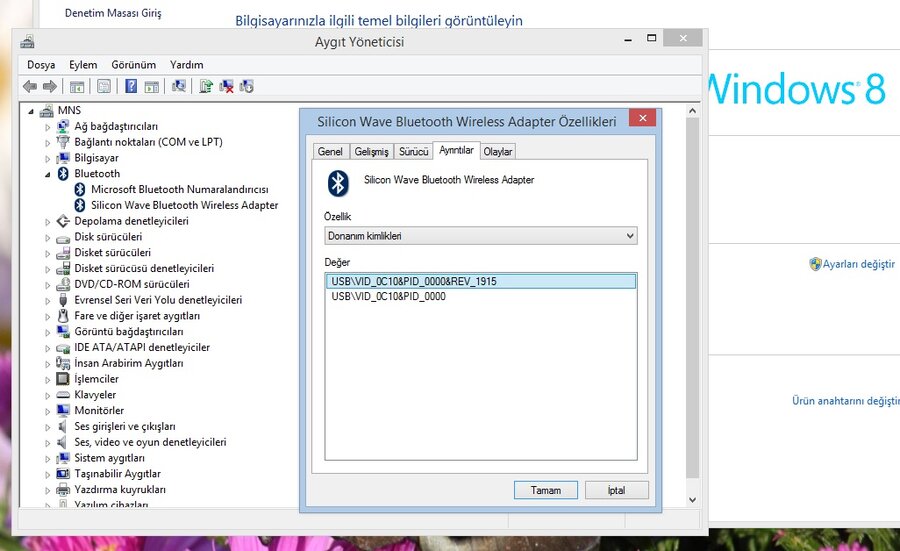Viewport: 900px width, 551px height.
Task: Switch to the Olaylar tab
Action: [x=498, y=152]
